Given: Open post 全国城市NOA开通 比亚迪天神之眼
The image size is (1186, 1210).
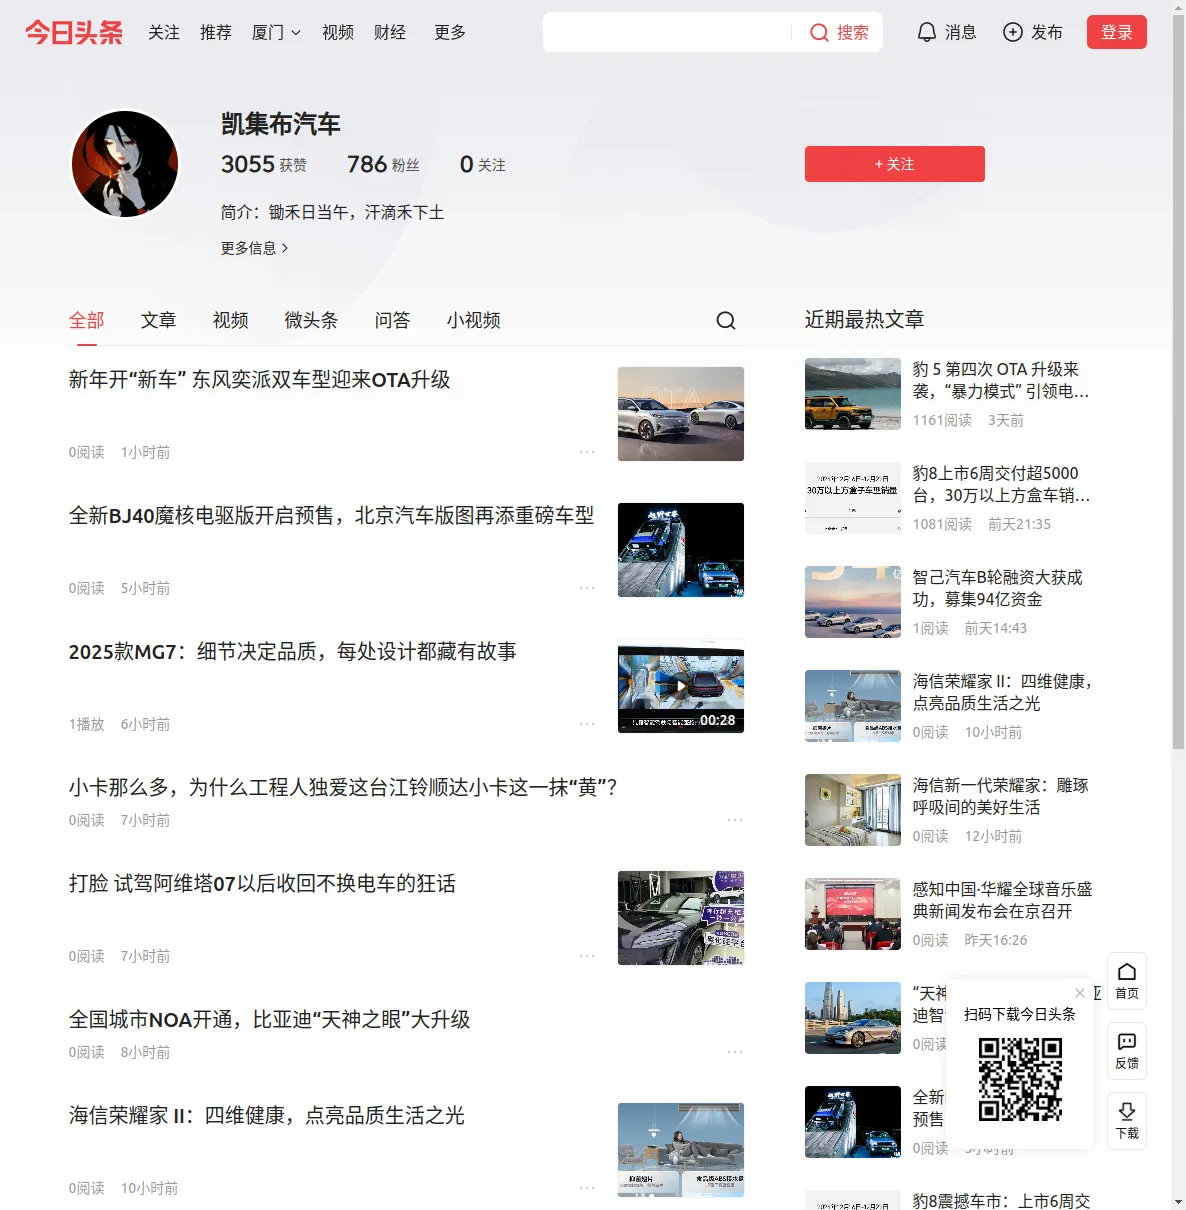Looking at the screenshot, I should click(270, 1020).
